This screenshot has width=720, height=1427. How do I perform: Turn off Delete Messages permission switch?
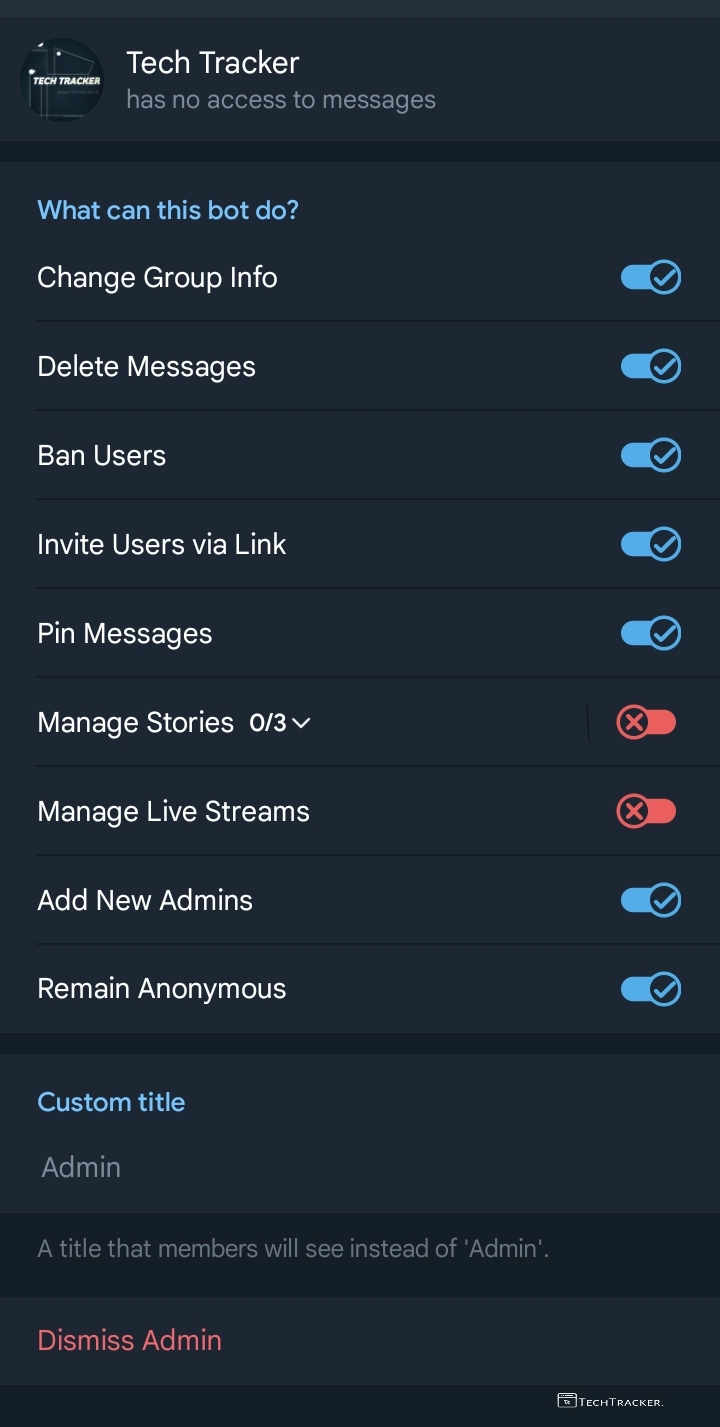[651, 367]
